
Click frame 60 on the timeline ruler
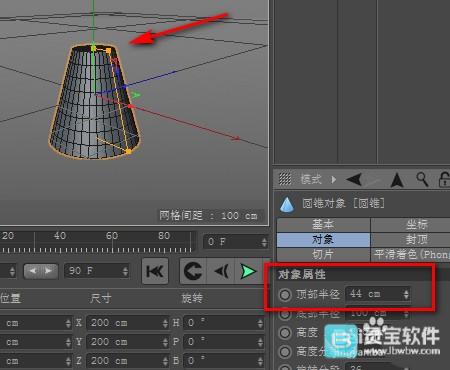click(112, 236)
